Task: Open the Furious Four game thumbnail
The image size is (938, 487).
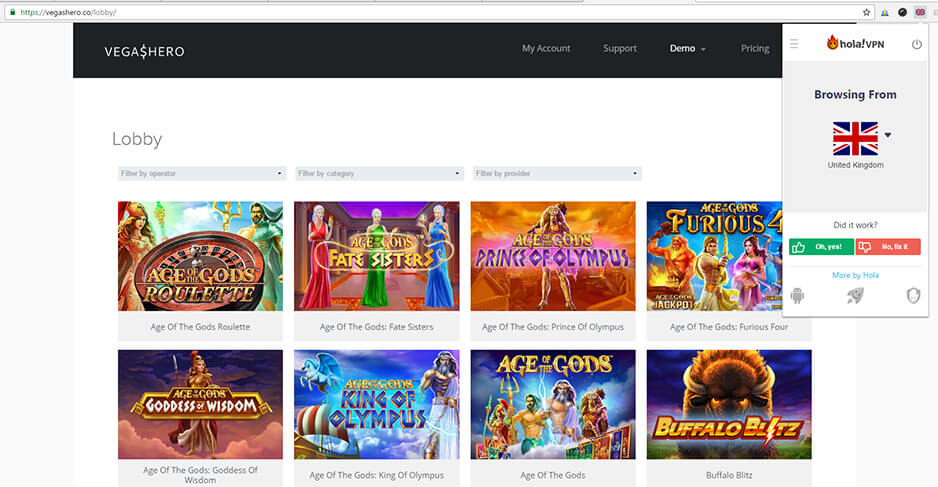Action: (x=714, y=256)
